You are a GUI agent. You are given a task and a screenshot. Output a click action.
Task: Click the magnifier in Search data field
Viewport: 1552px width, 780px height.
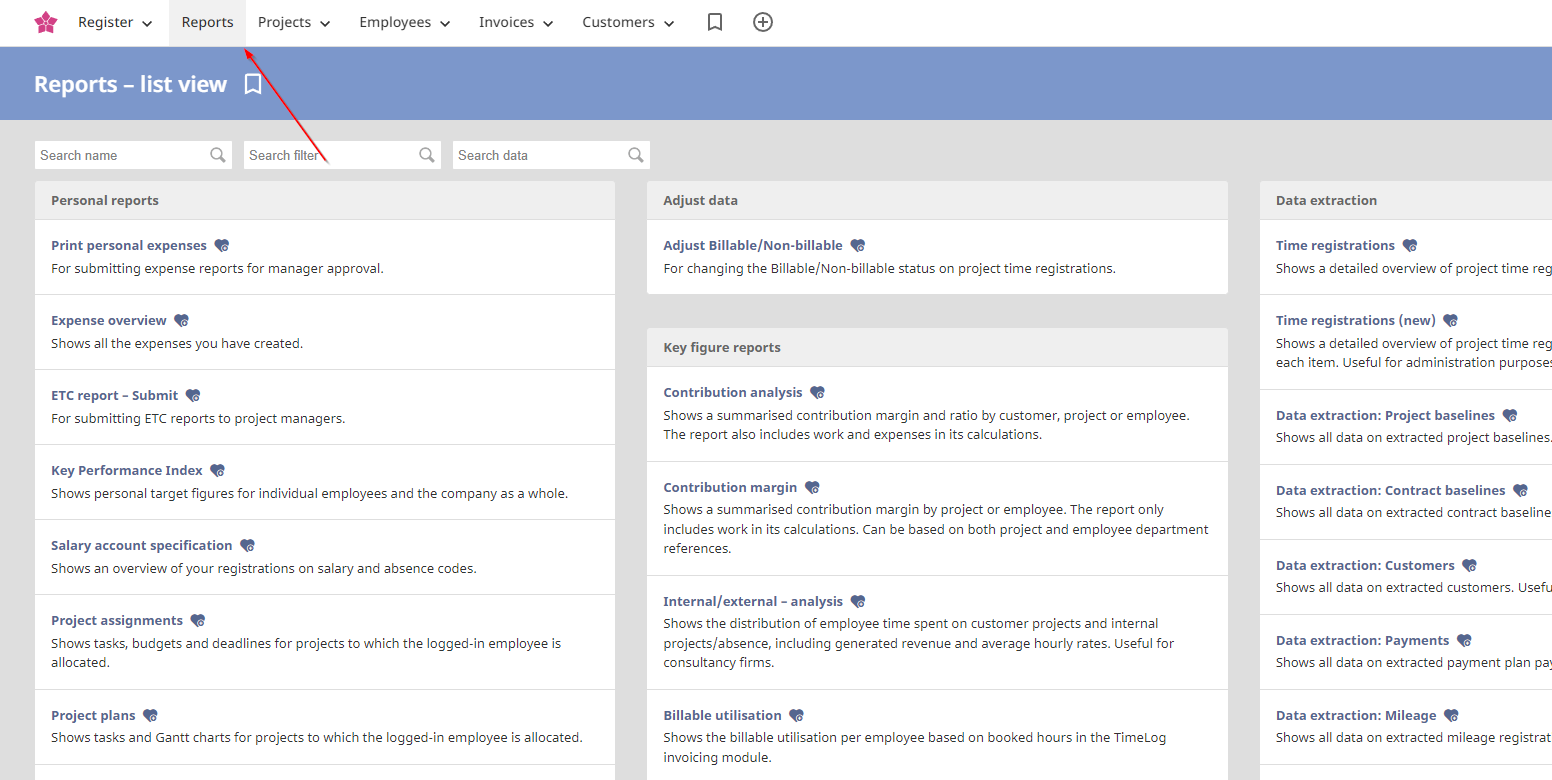click(x=635, y=155)
